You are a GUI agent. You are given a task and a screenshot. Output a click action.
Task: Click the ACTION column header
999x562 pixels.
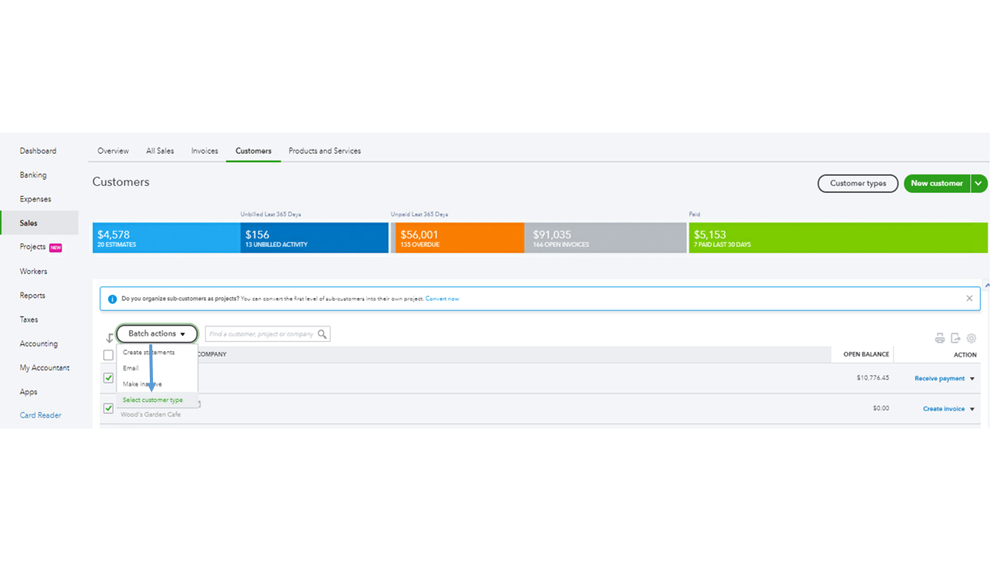pyautogui.click(x=965, y=355)
